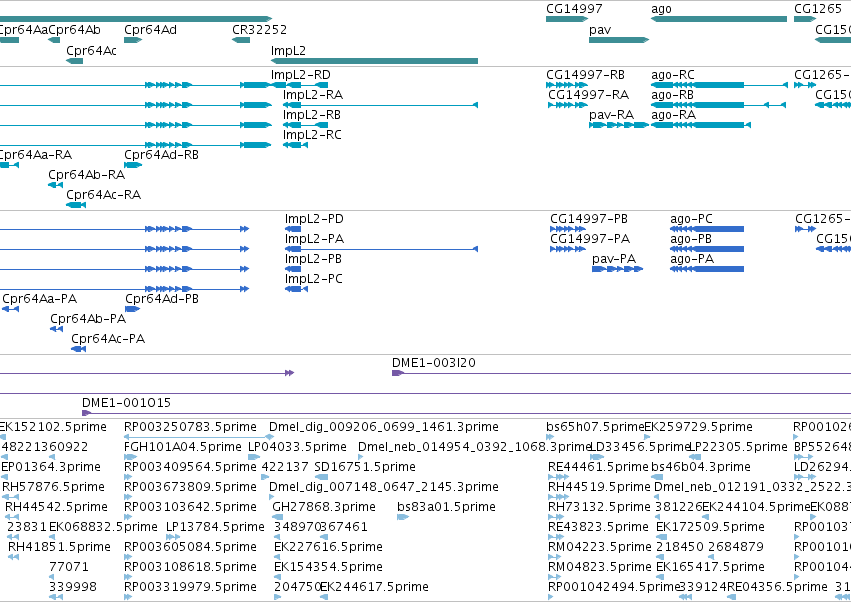The width and height of the screenshot is (851, 602).
Task: Select the FGH101A04.5prime EST
Action: point(130,457)
